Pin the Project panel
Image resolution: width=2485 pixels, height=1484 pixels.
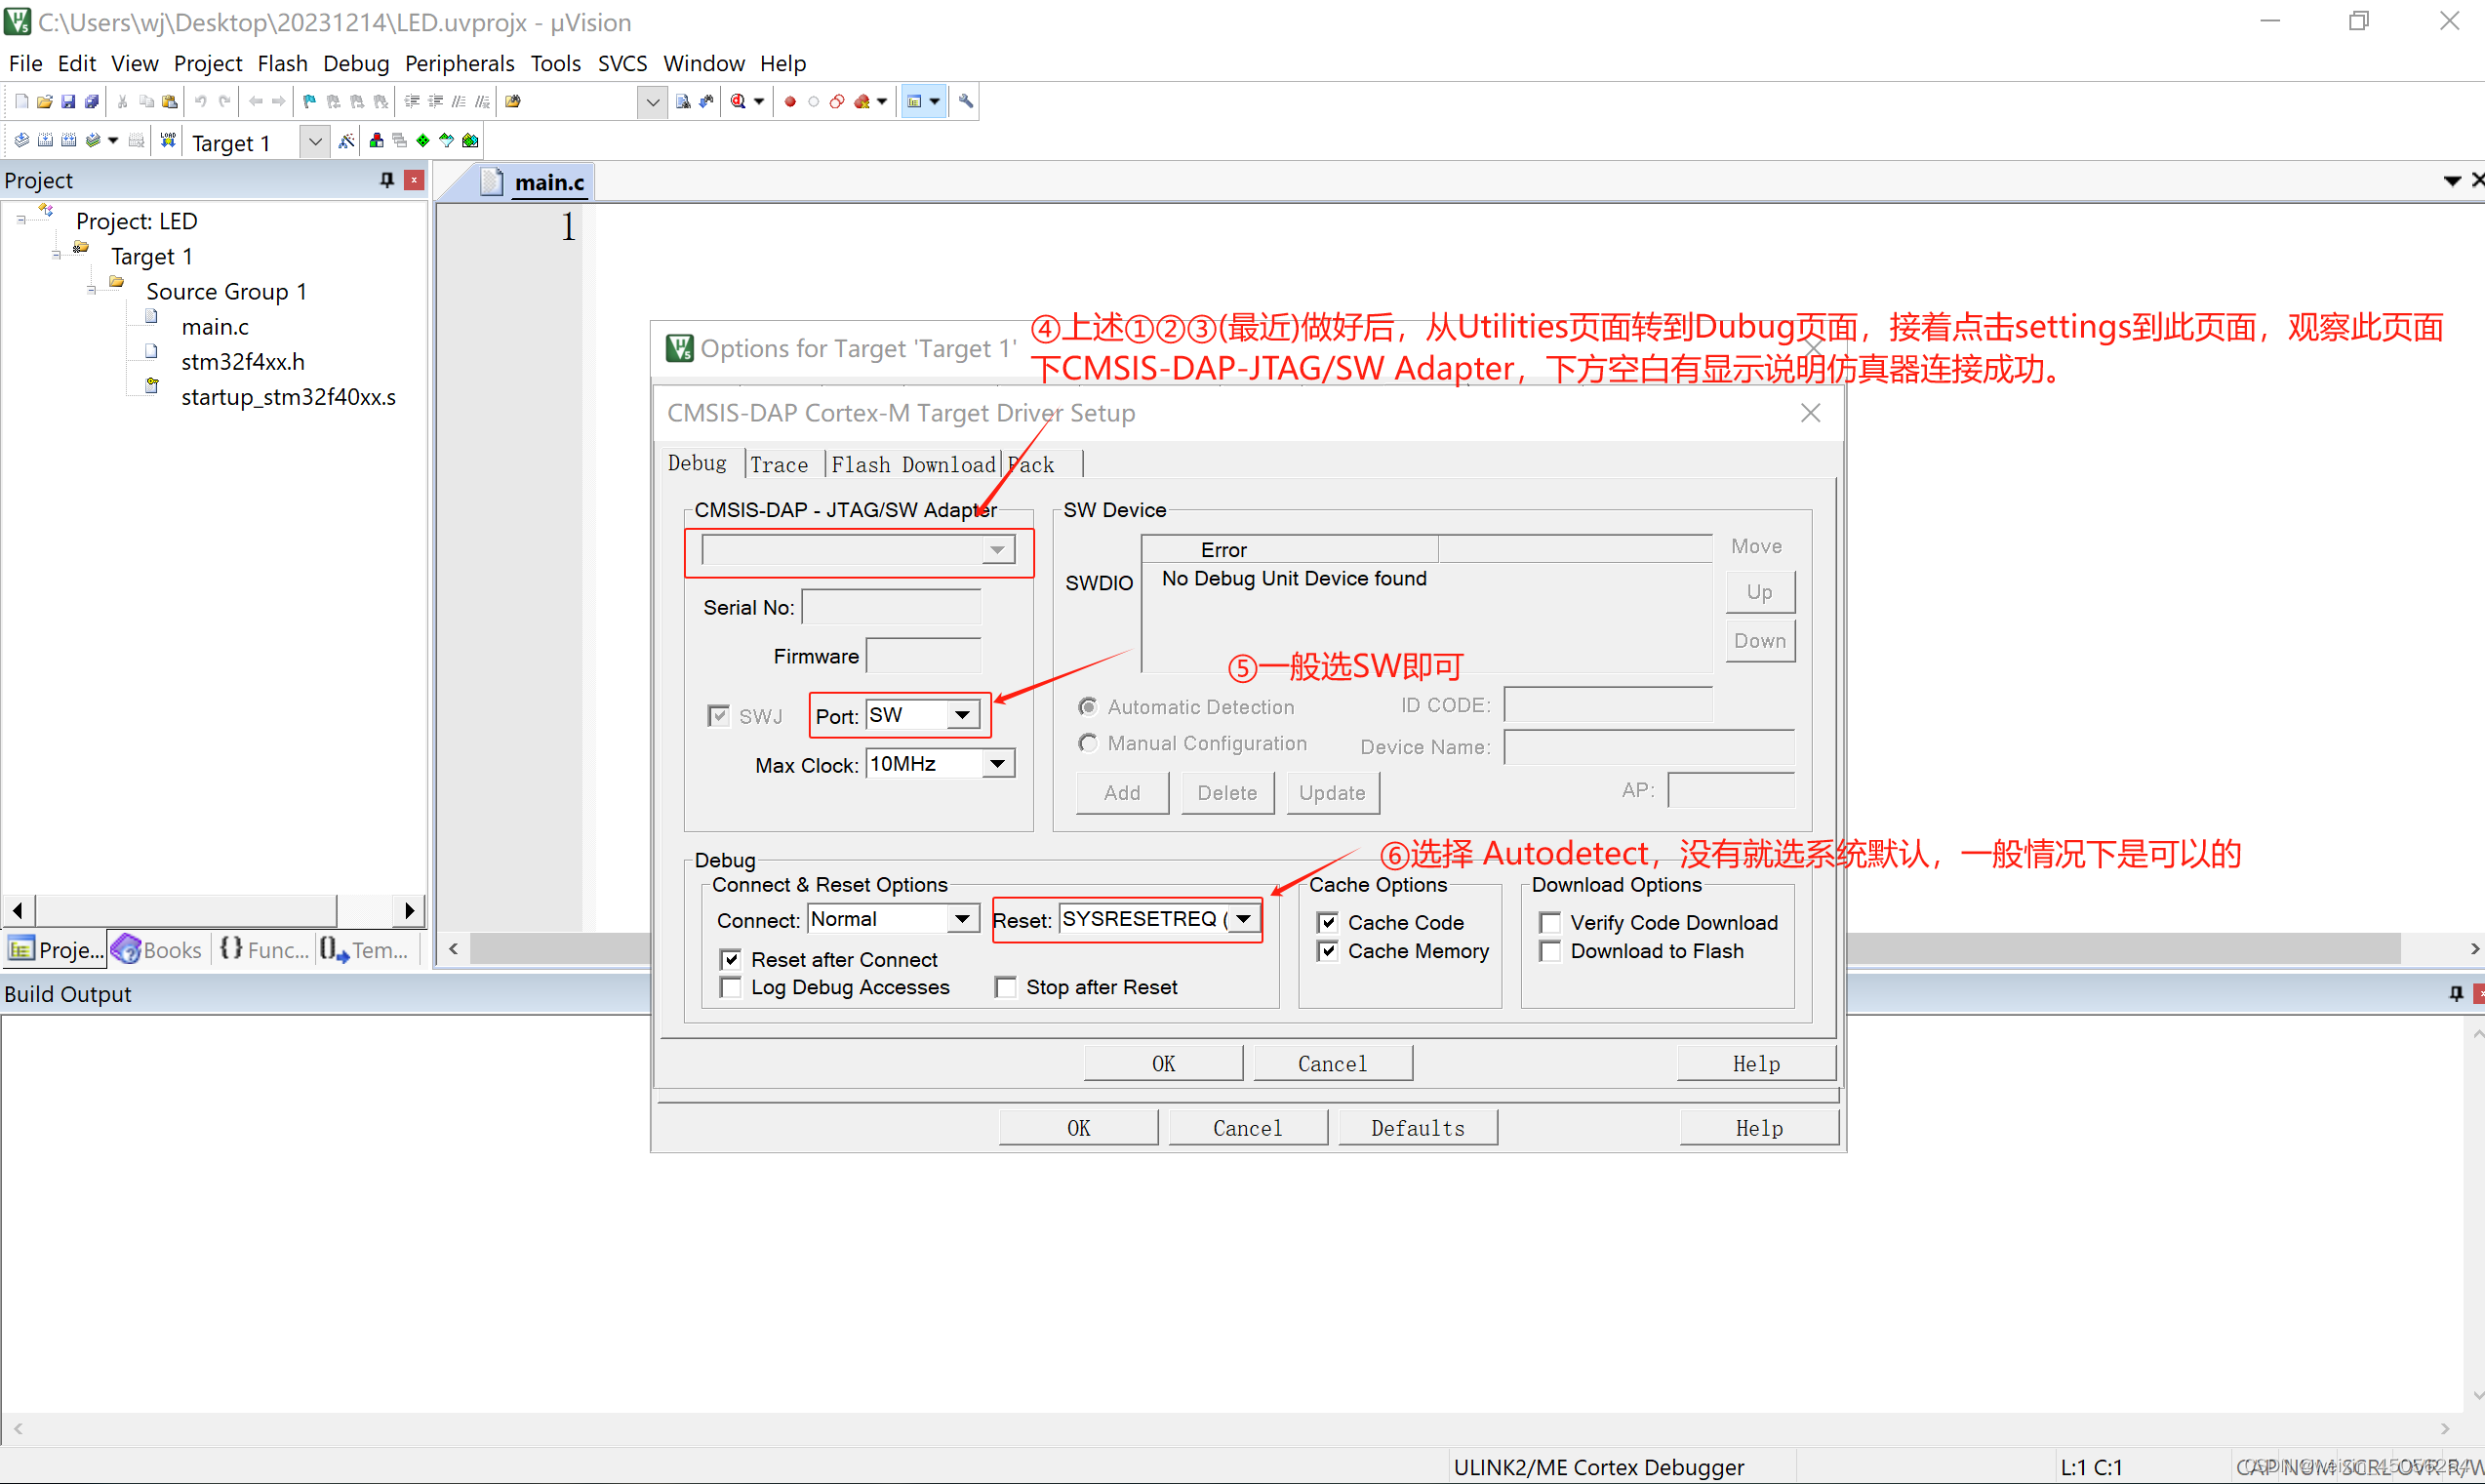387,180
